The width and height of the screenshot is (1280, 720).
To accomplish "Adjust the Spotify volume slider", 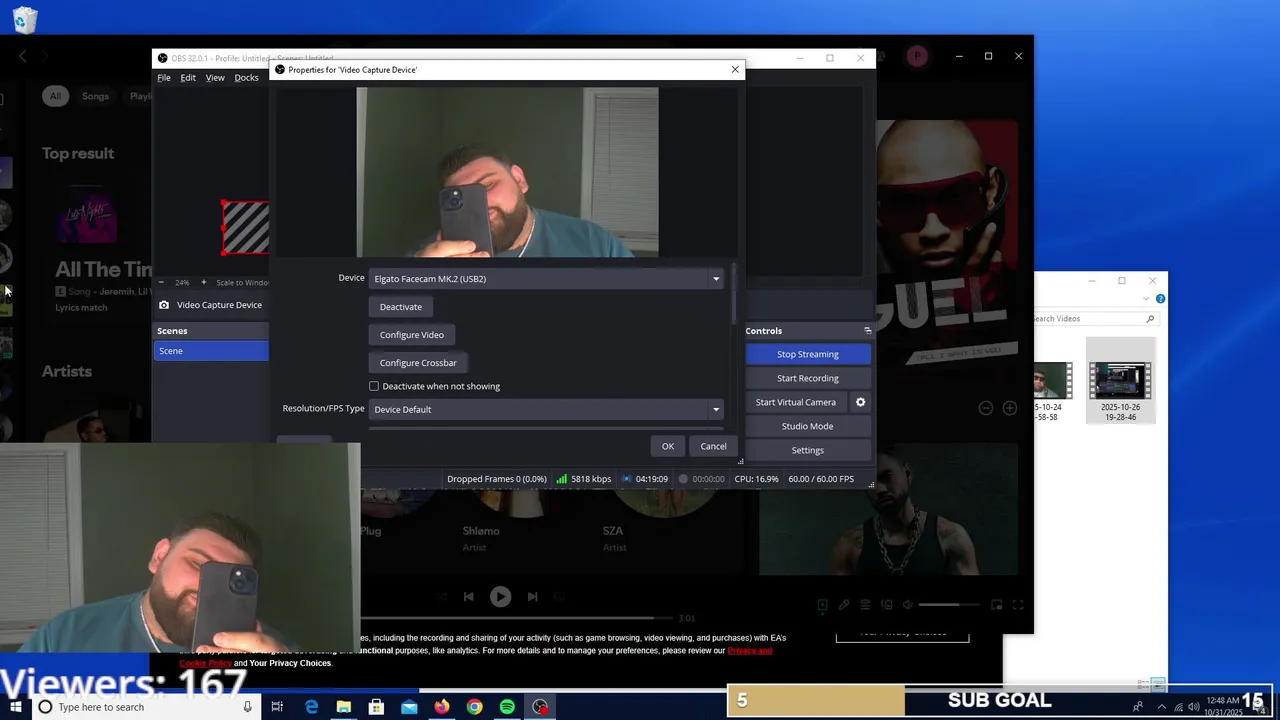I will tap(951, 605).
